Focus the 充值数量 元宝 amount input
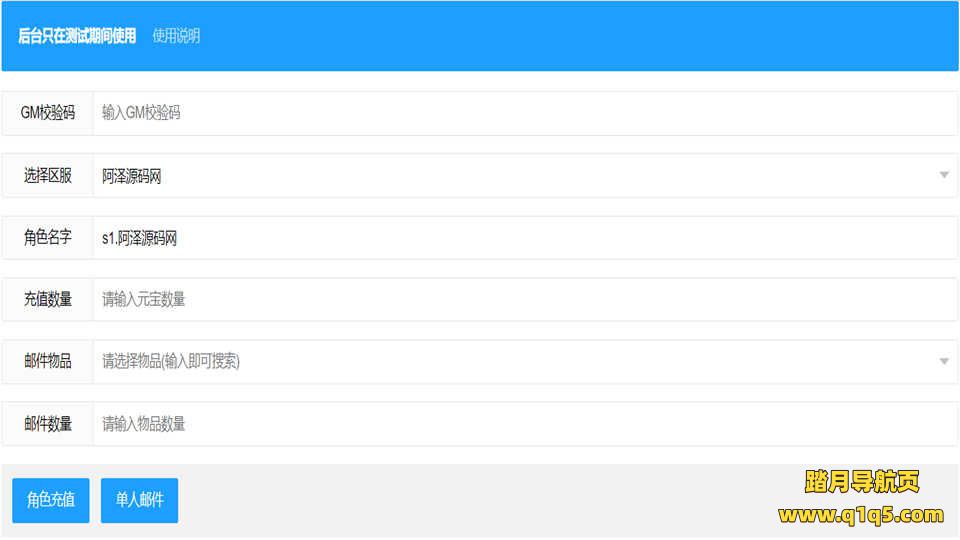The image size is (960, 540). coord(524,300)
